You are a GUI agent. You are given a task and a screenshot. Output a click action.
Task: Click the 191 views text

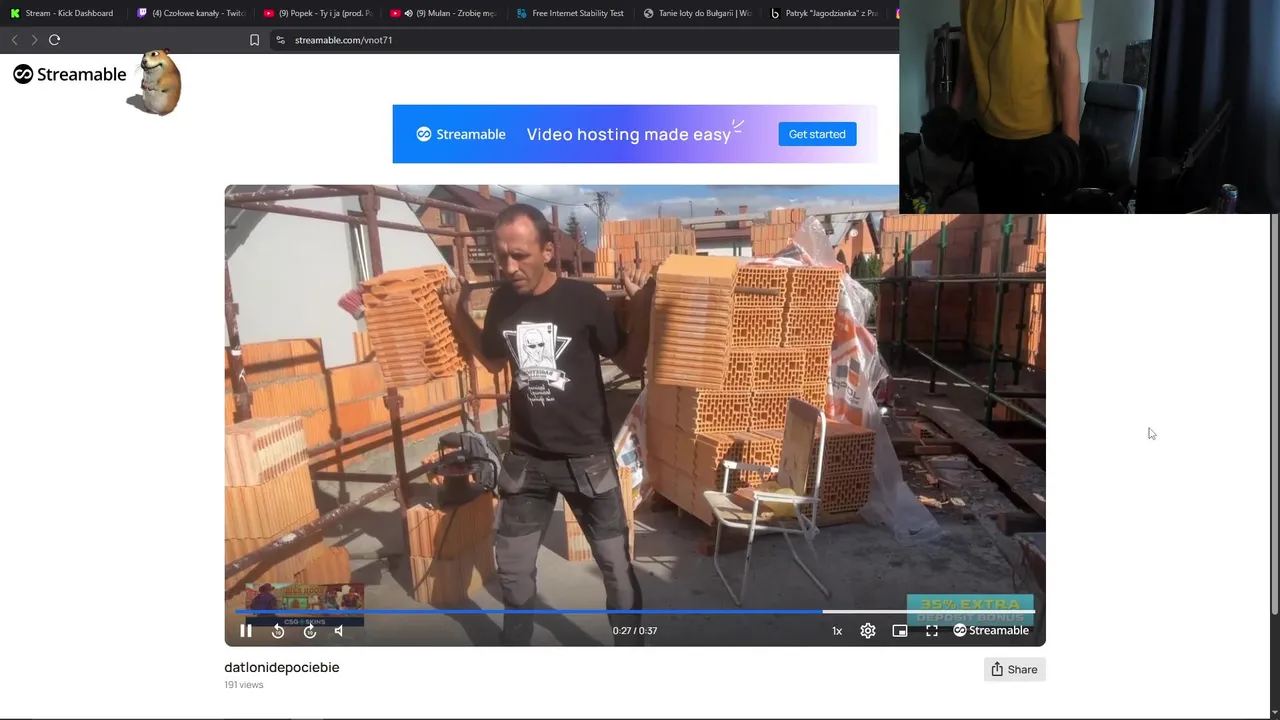(244, 685)
